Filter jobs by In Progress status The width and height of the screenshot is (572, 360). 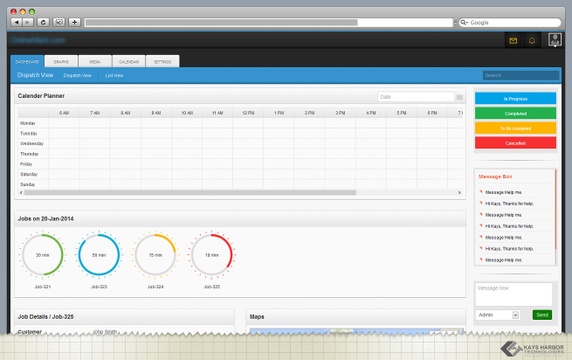click(515, 98)
